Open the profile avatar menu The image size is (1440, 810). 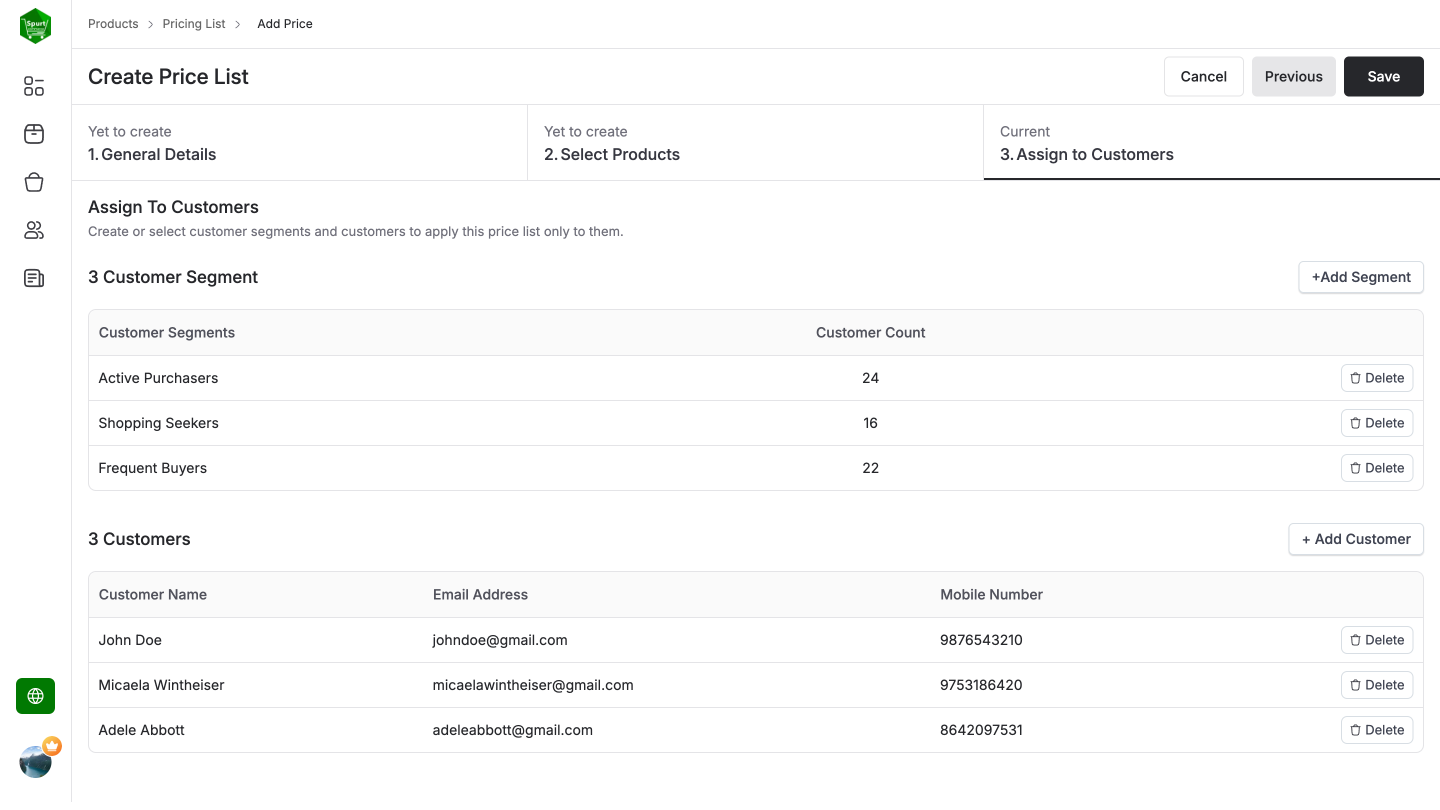[35, 760]
